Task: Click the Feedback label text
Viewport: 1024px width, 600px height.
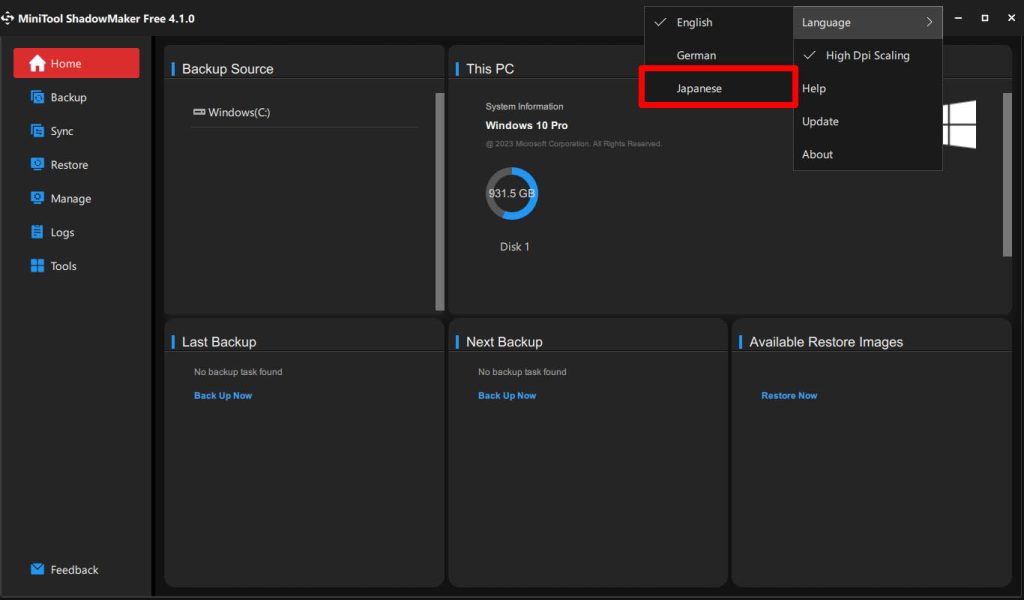Action: (x=74, y=570)
